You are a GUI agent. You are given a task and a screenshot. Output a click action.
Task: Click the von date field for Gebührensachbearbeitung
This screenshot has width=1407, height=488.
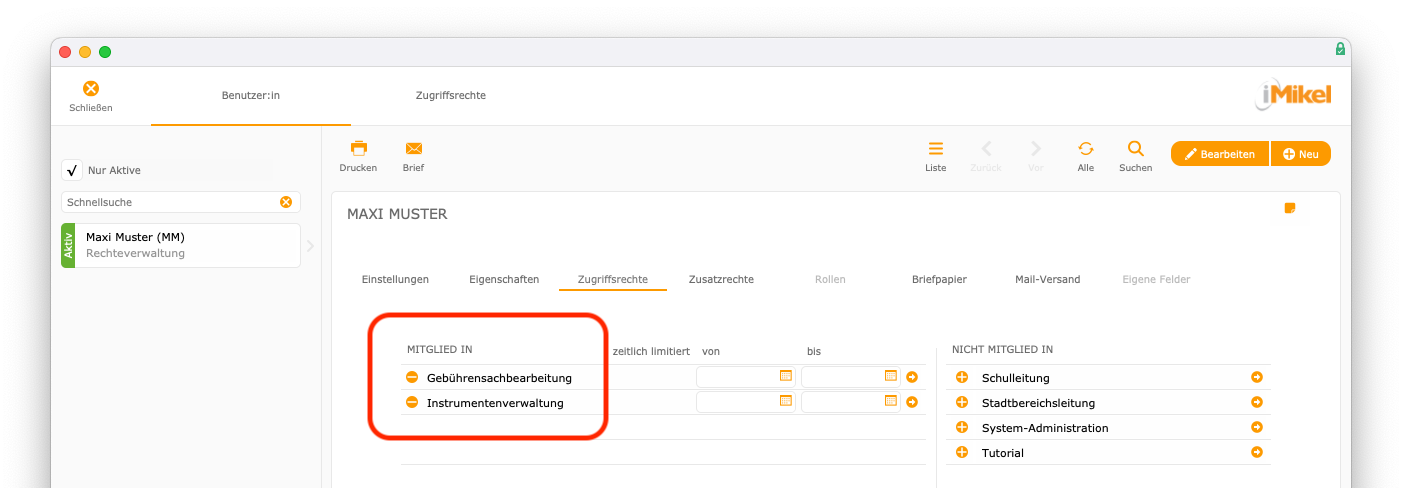click(x=745, y=377)
